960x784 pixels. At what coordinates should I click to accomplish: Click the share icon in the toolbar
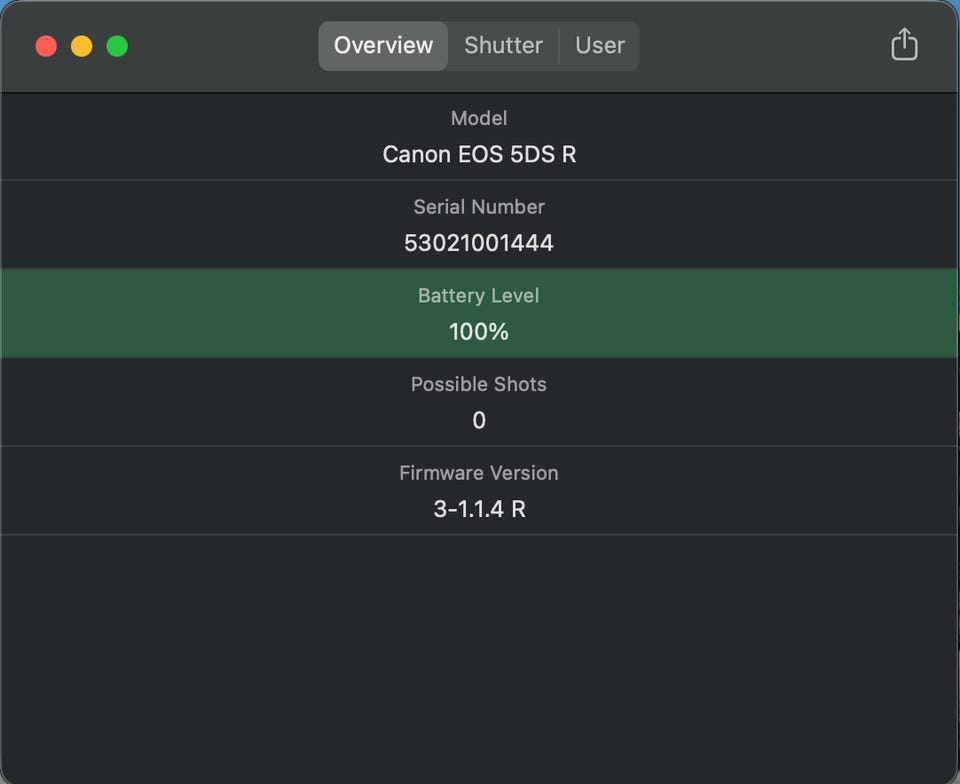pyautogui.click(x=904, y=45)
